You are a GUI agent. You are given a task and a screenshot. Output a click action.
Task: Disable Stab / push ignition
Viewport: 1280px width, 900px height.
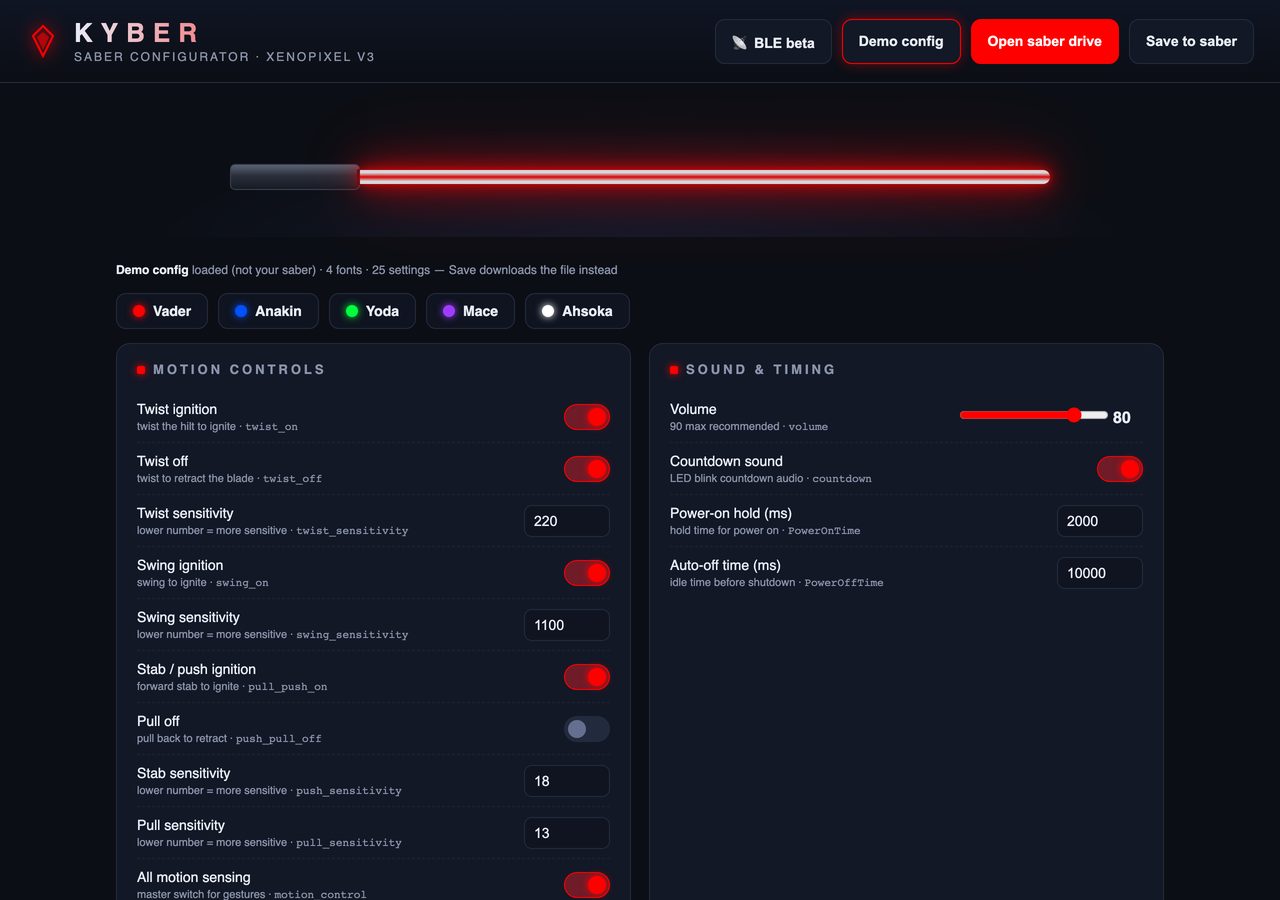587,677
